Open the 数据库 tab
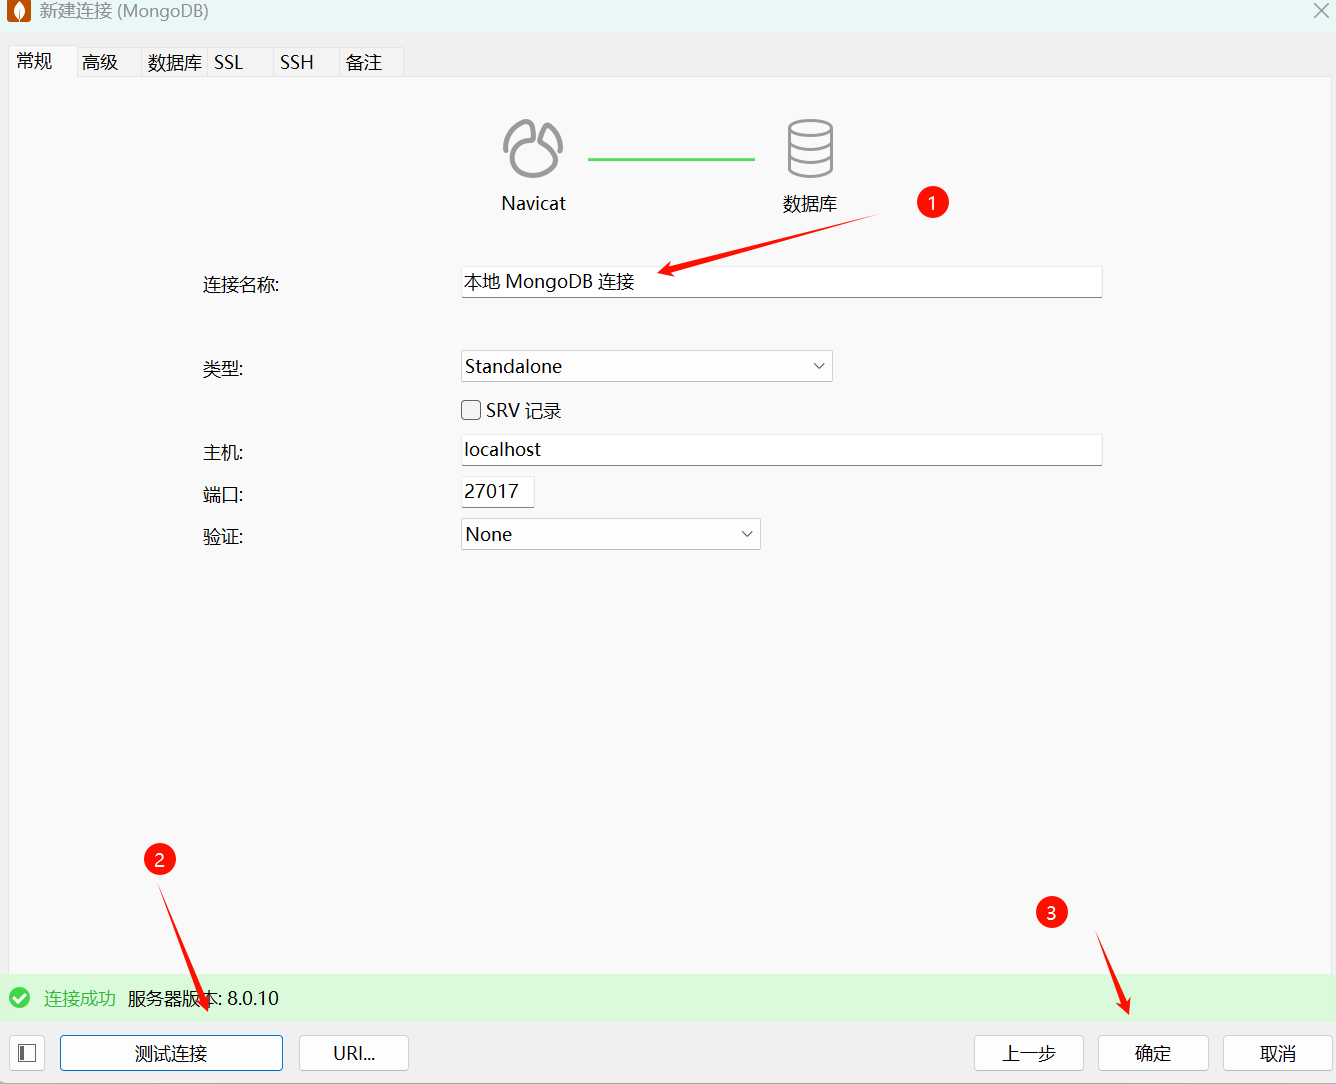Viewport: 1336px width, 1084px height. pos(174,62)
